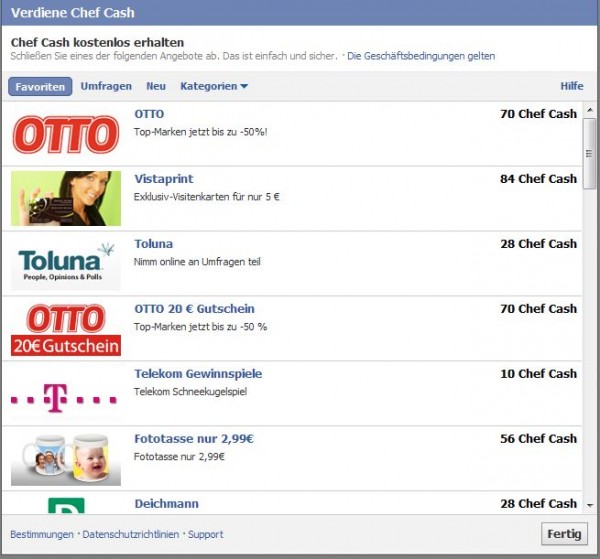Switch to the Neu tab
This screenshot has width=600, height=559.
[x=156, y=87]
